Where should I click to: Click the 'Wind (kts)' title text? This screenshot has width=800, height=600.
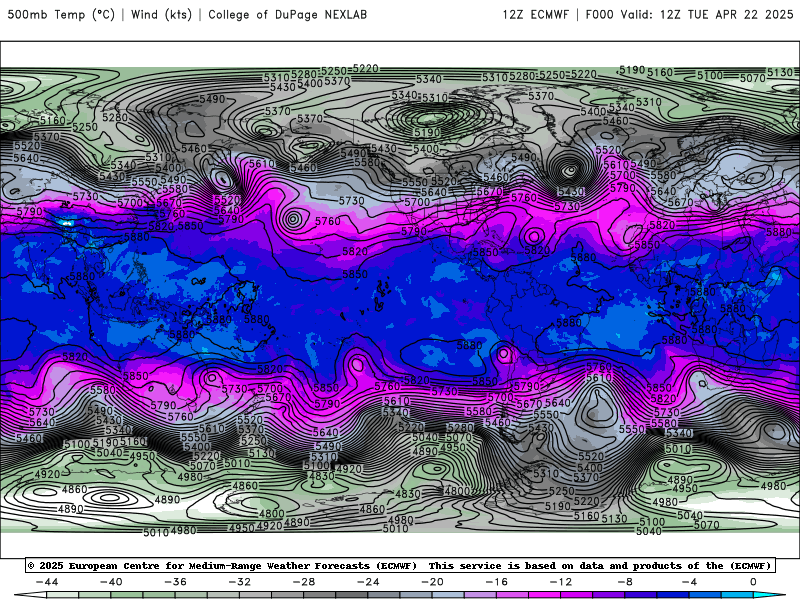tap(161, 14)
